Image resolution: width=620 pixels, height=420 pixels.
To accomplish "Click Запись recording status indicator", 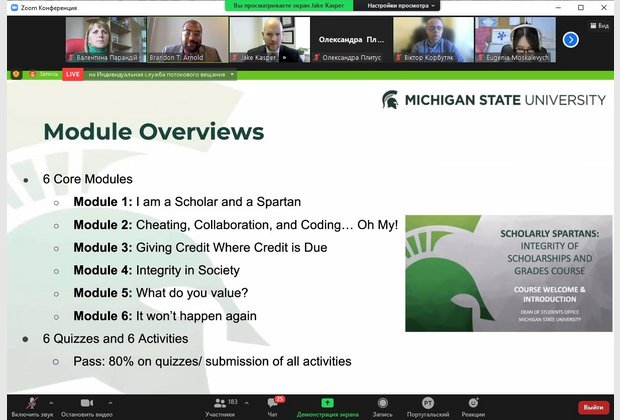I will [x=44, y=74].
